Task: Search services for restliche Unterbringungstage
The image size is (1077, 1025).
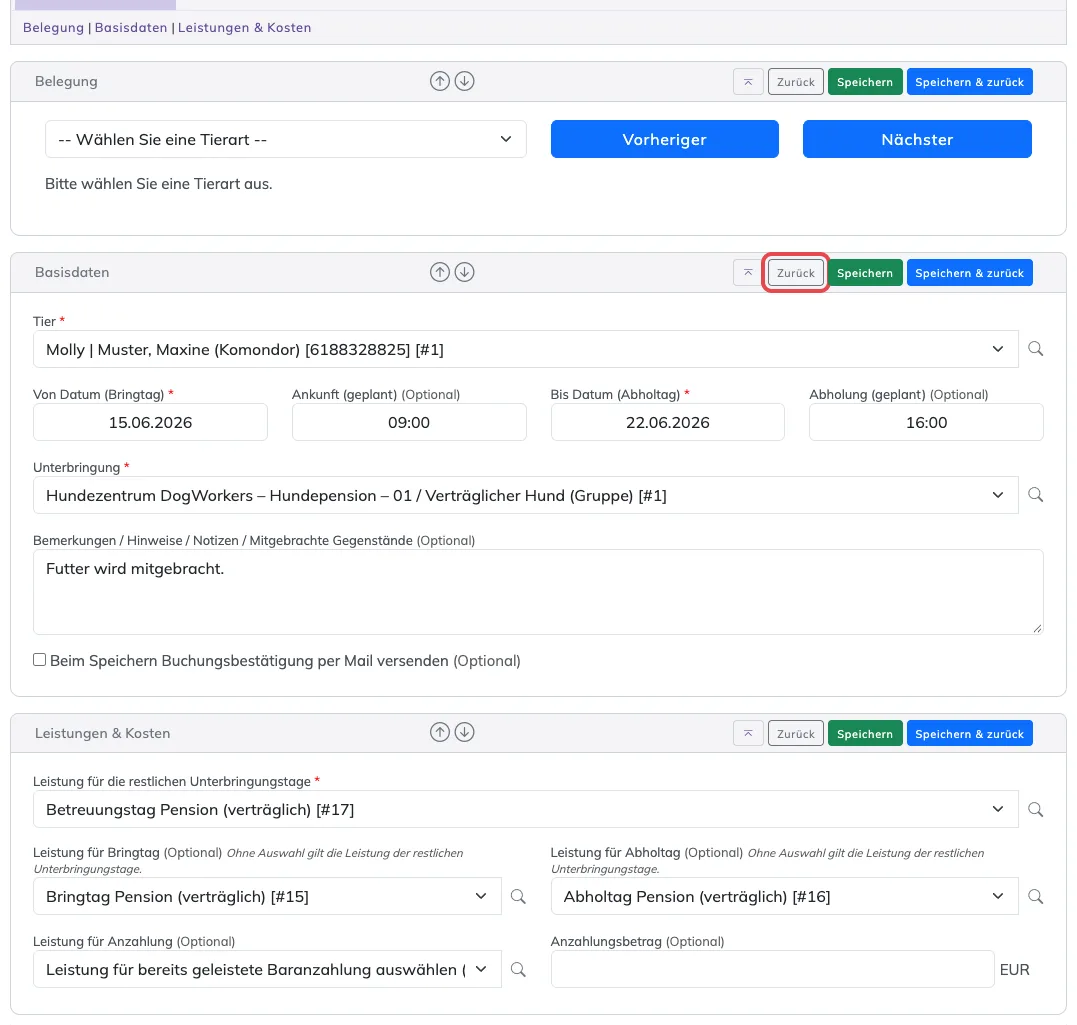Action: click(1035, 809)
